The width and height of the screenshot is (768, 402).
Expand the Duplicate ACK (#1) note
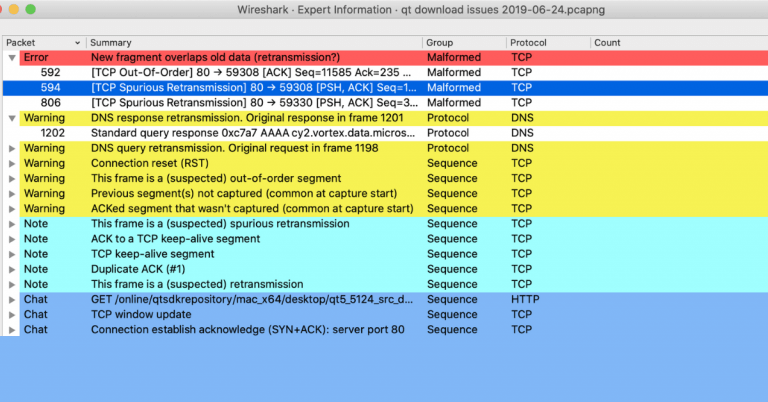click(11, 269)
